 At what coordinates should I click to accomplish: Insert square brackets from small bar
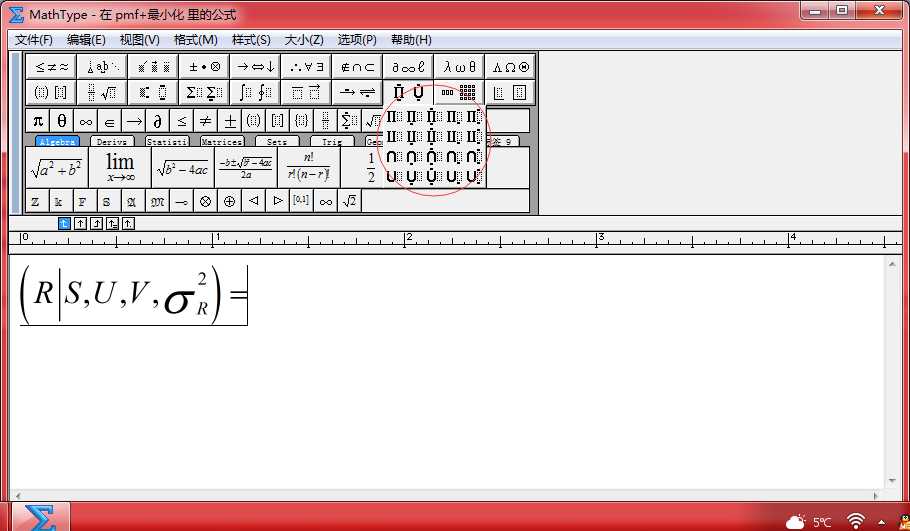coord(277,121)
